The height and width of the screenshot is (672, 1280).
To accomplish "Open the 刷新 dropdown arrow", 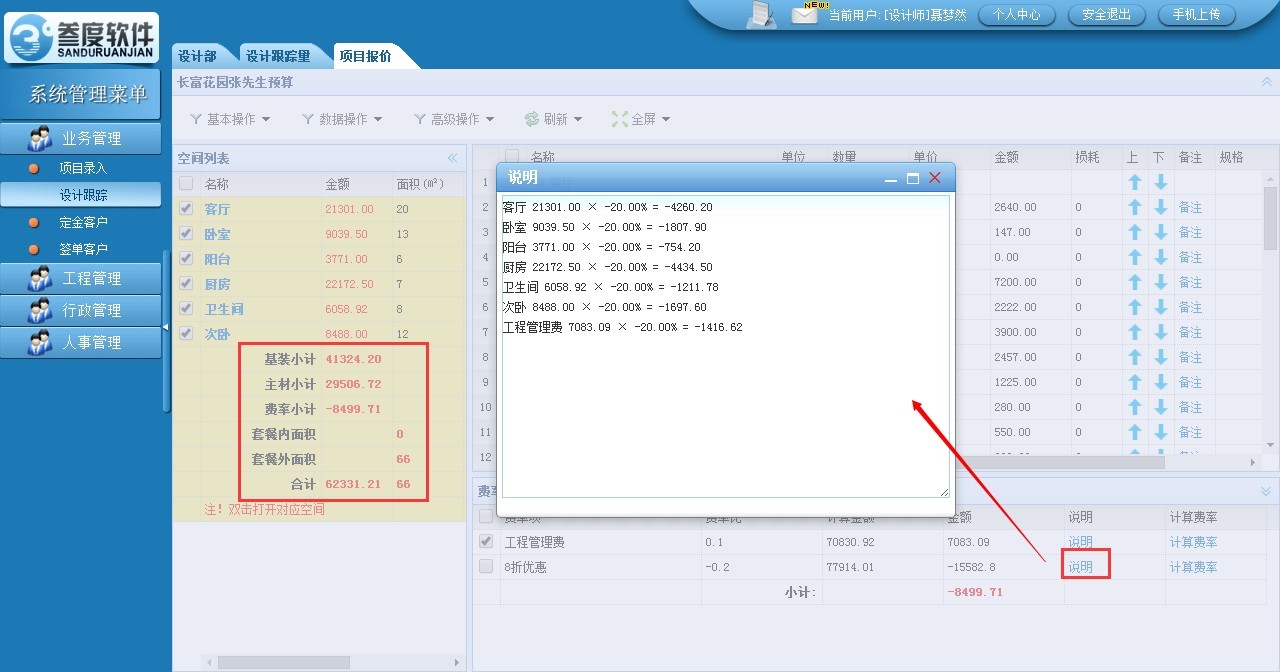I will pos(578,120).
